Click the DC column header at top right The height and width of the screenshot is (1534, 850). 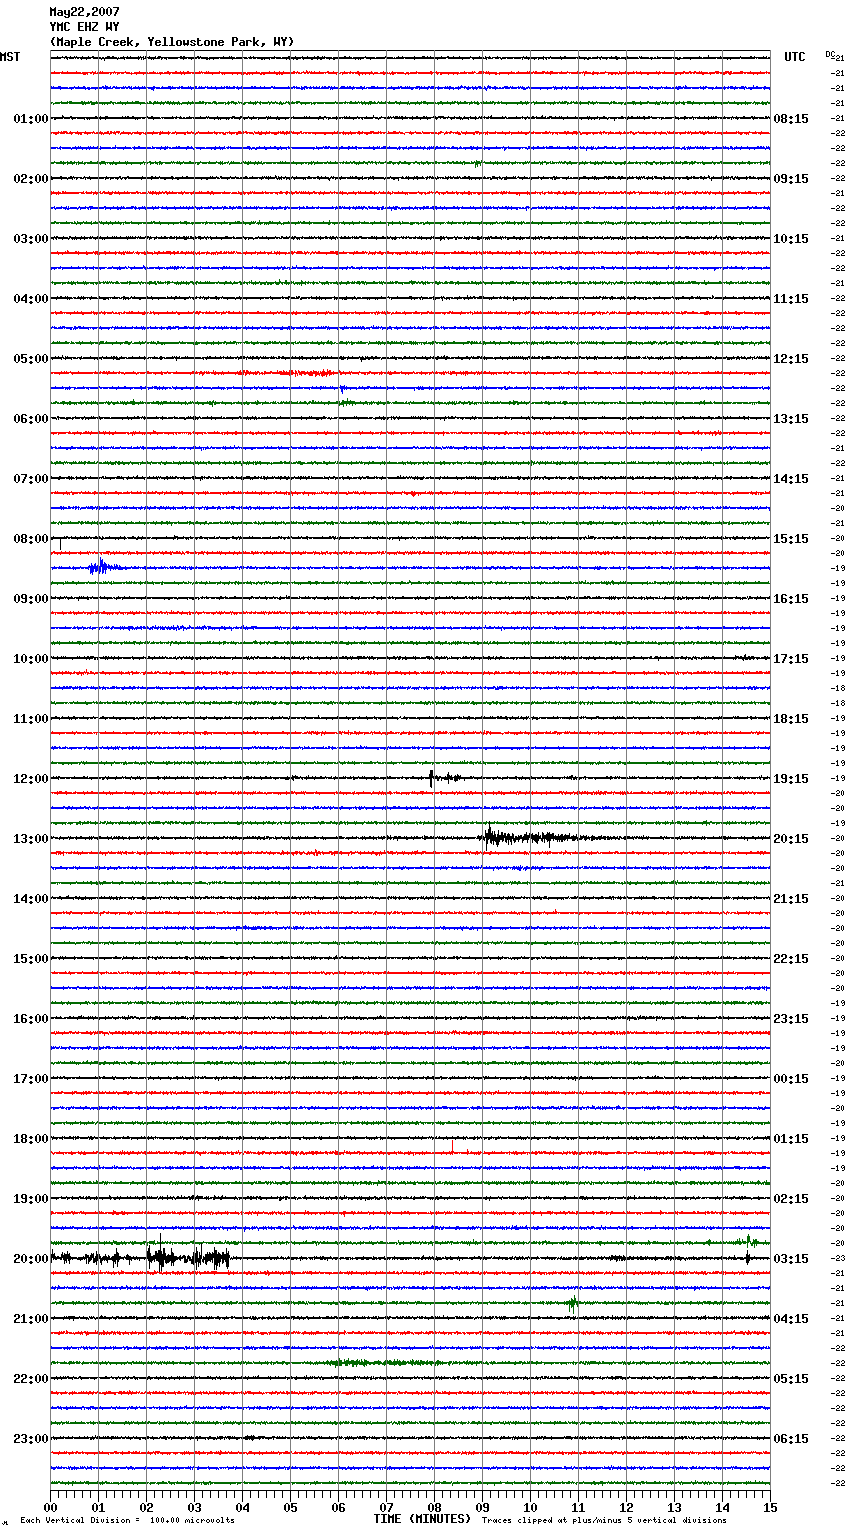(x=830, y=54)
